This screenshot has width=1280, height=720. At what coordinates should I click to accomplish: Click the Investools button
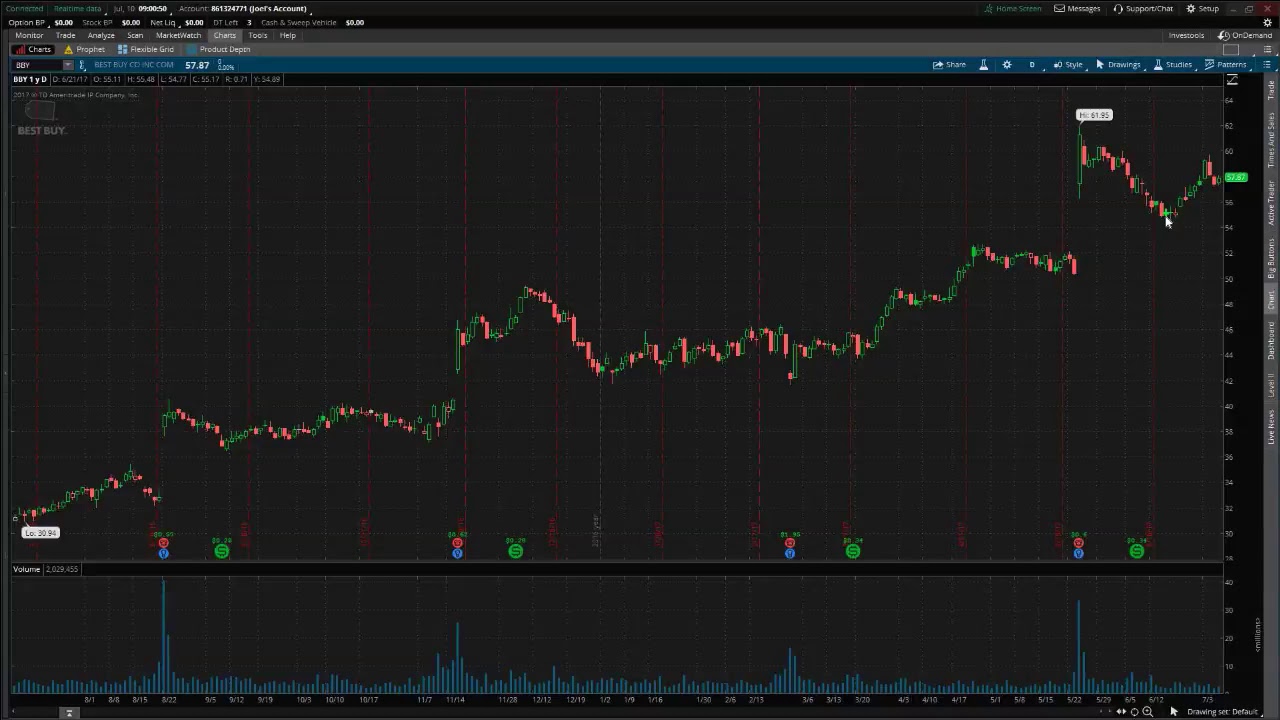click(1186, 35)
